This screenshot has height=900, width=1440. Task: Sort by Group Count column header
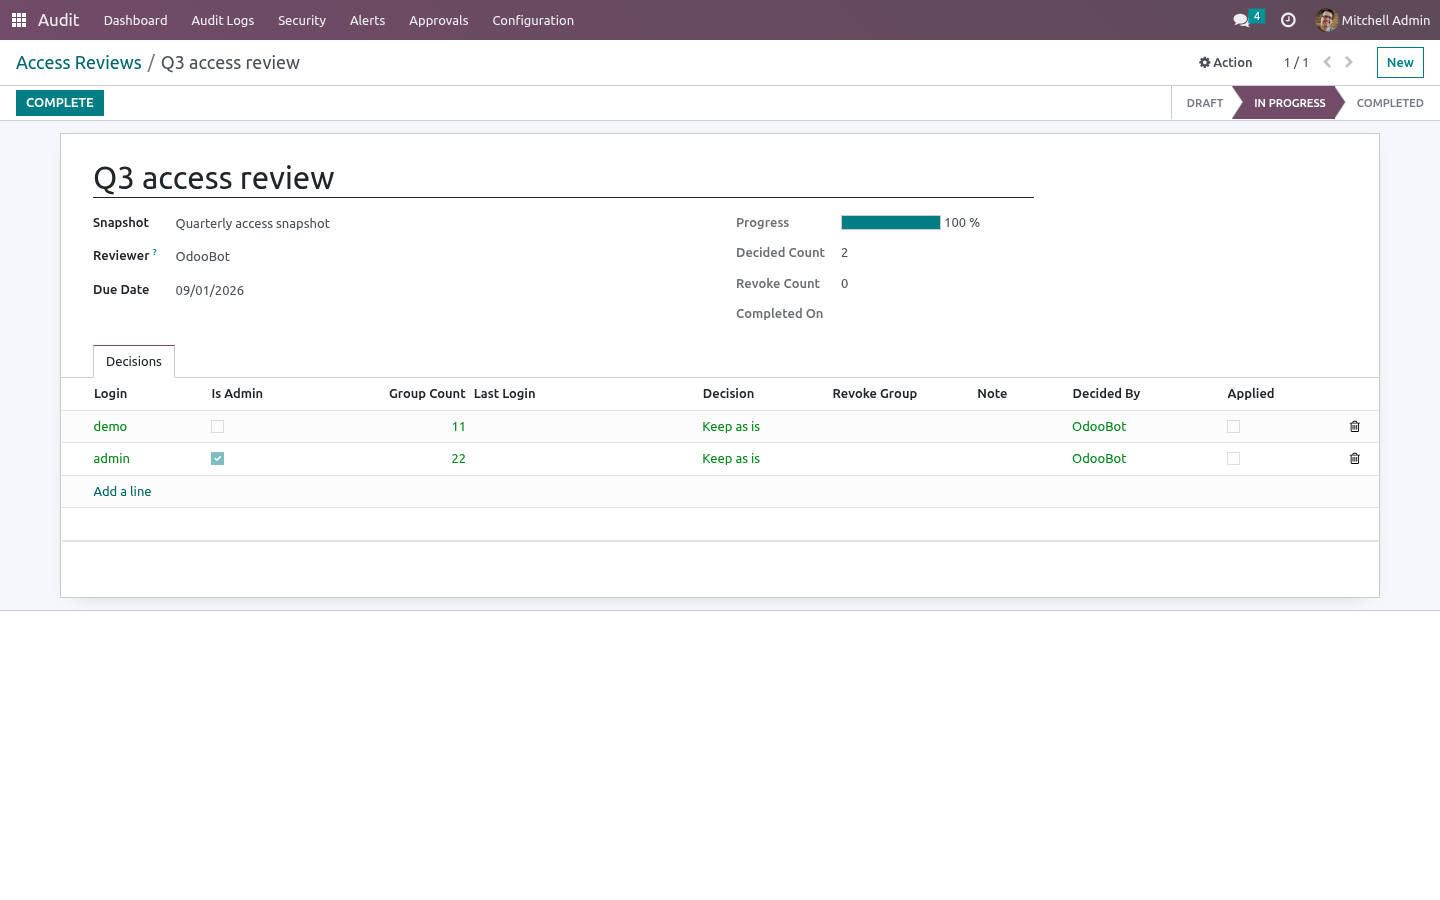coord(427,394)
